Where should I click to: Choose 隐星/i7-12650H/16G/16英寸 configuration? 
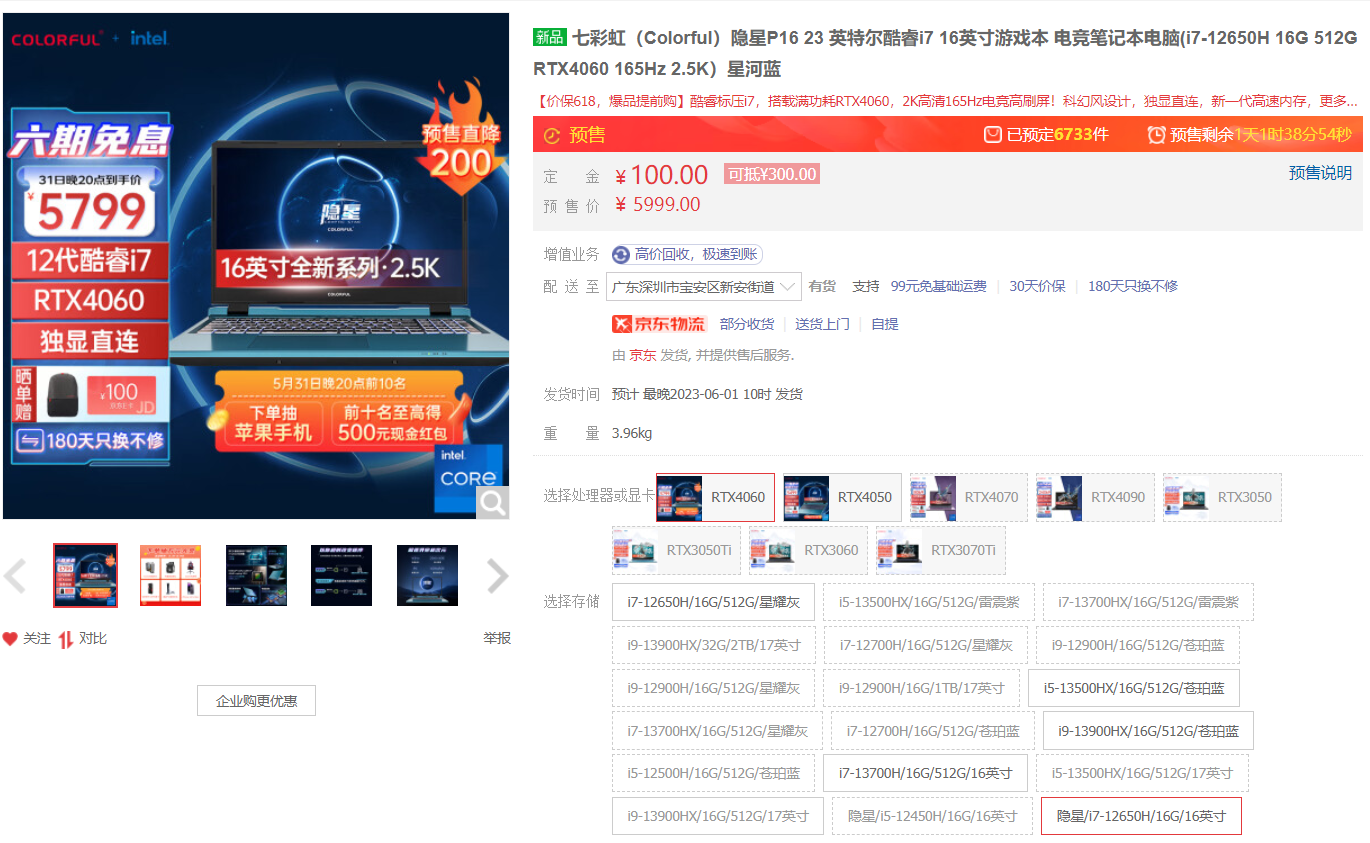[x=1141, y=816]
